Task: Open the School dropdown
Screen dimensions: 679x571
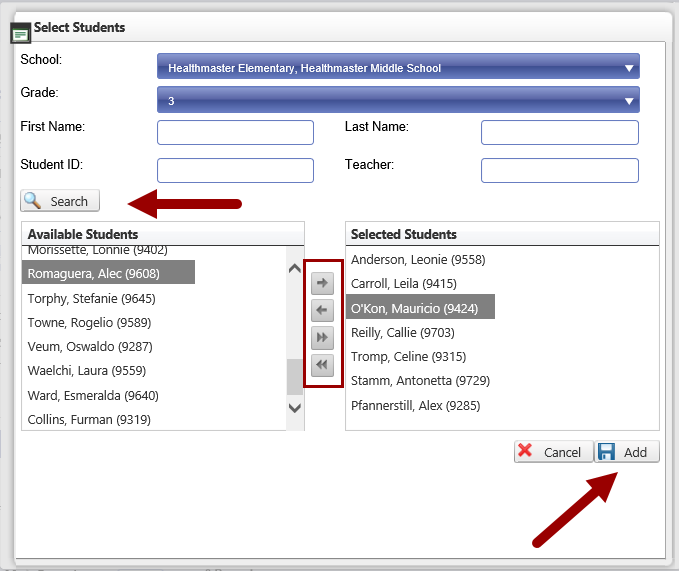Action: pyautogui.click(x=398, y=68)
